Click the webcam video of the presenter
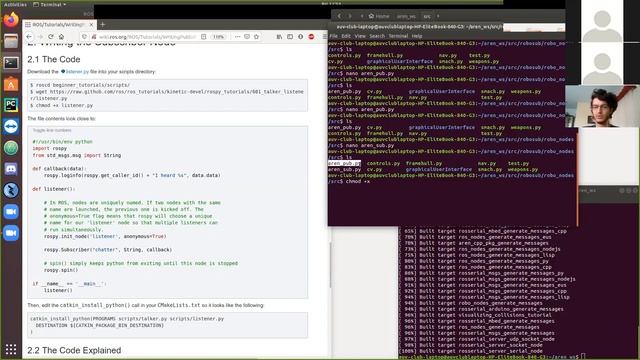The width and height of the screenshot is (640, 360). pos(602,107)
